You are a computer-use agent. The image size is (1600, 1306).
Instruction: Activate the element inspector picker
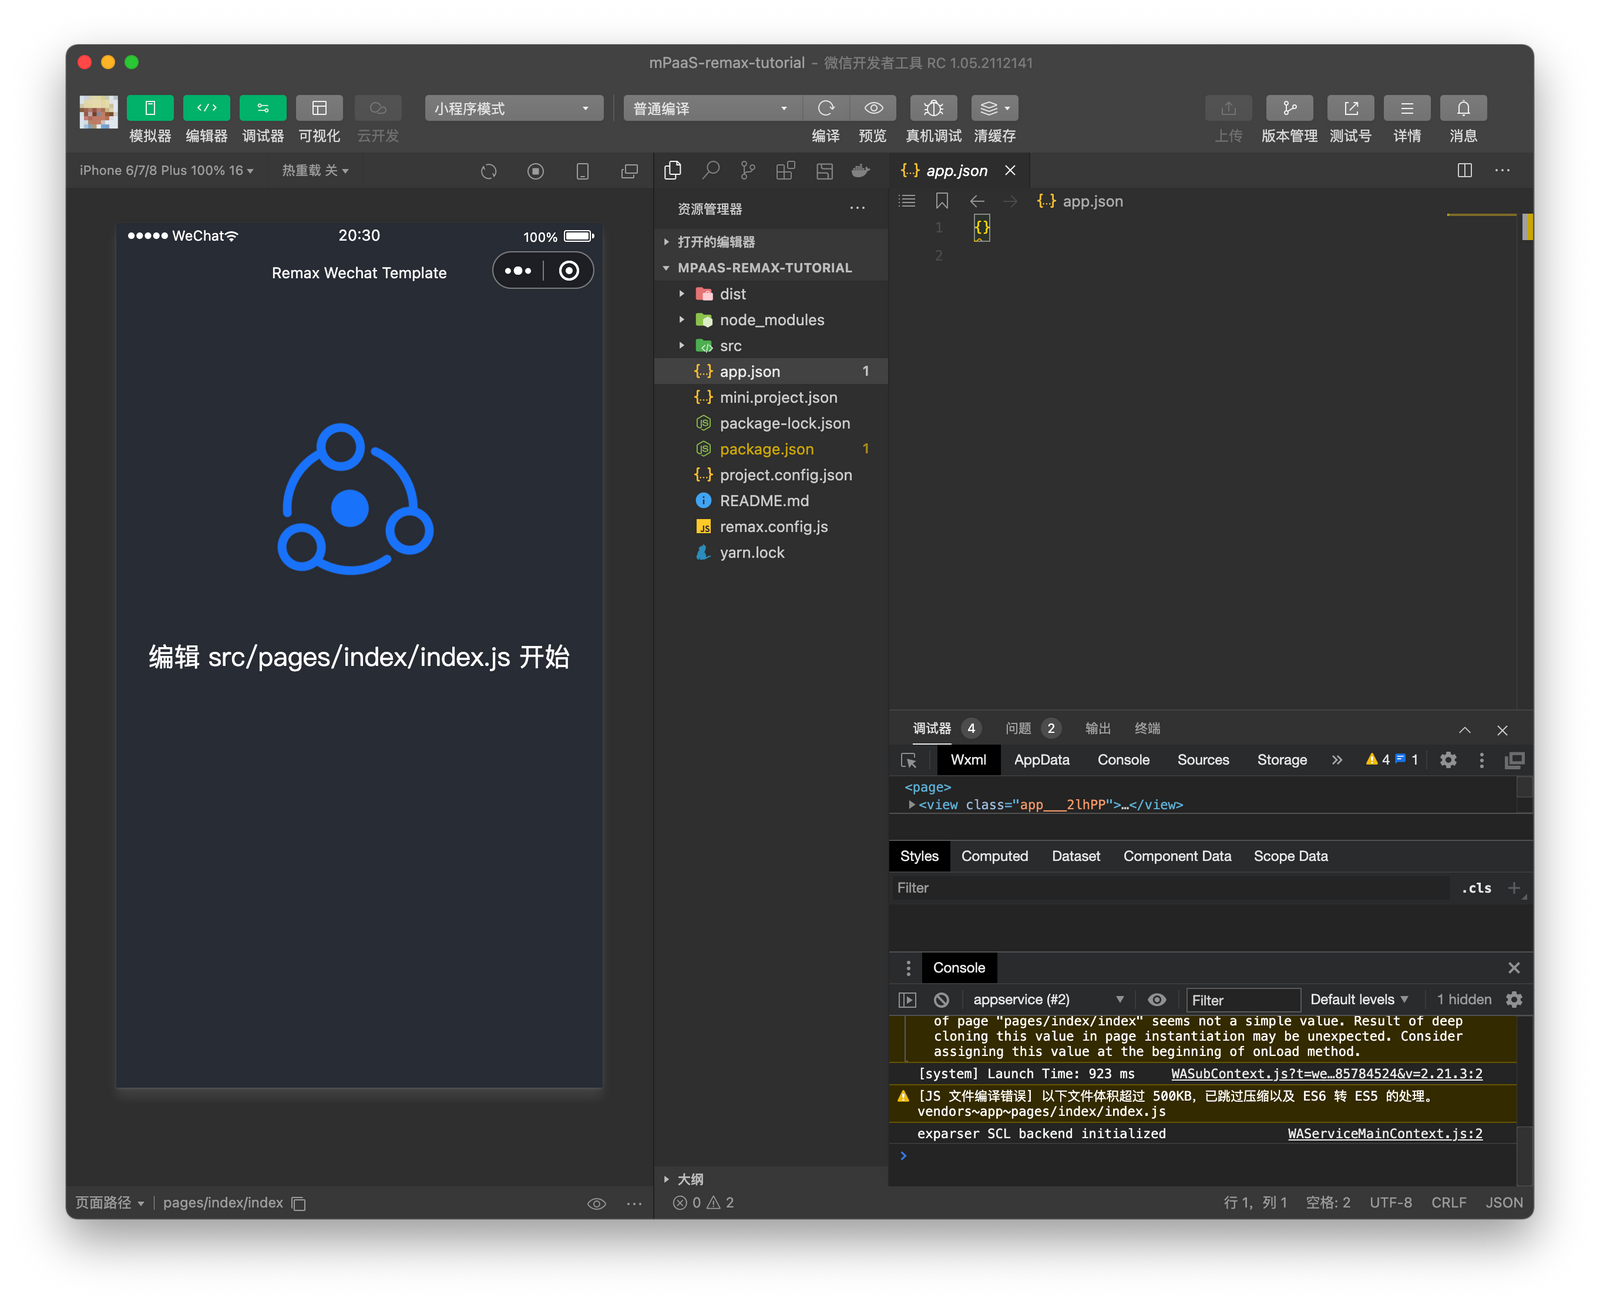pyautogui.click(x=909, y=760)
